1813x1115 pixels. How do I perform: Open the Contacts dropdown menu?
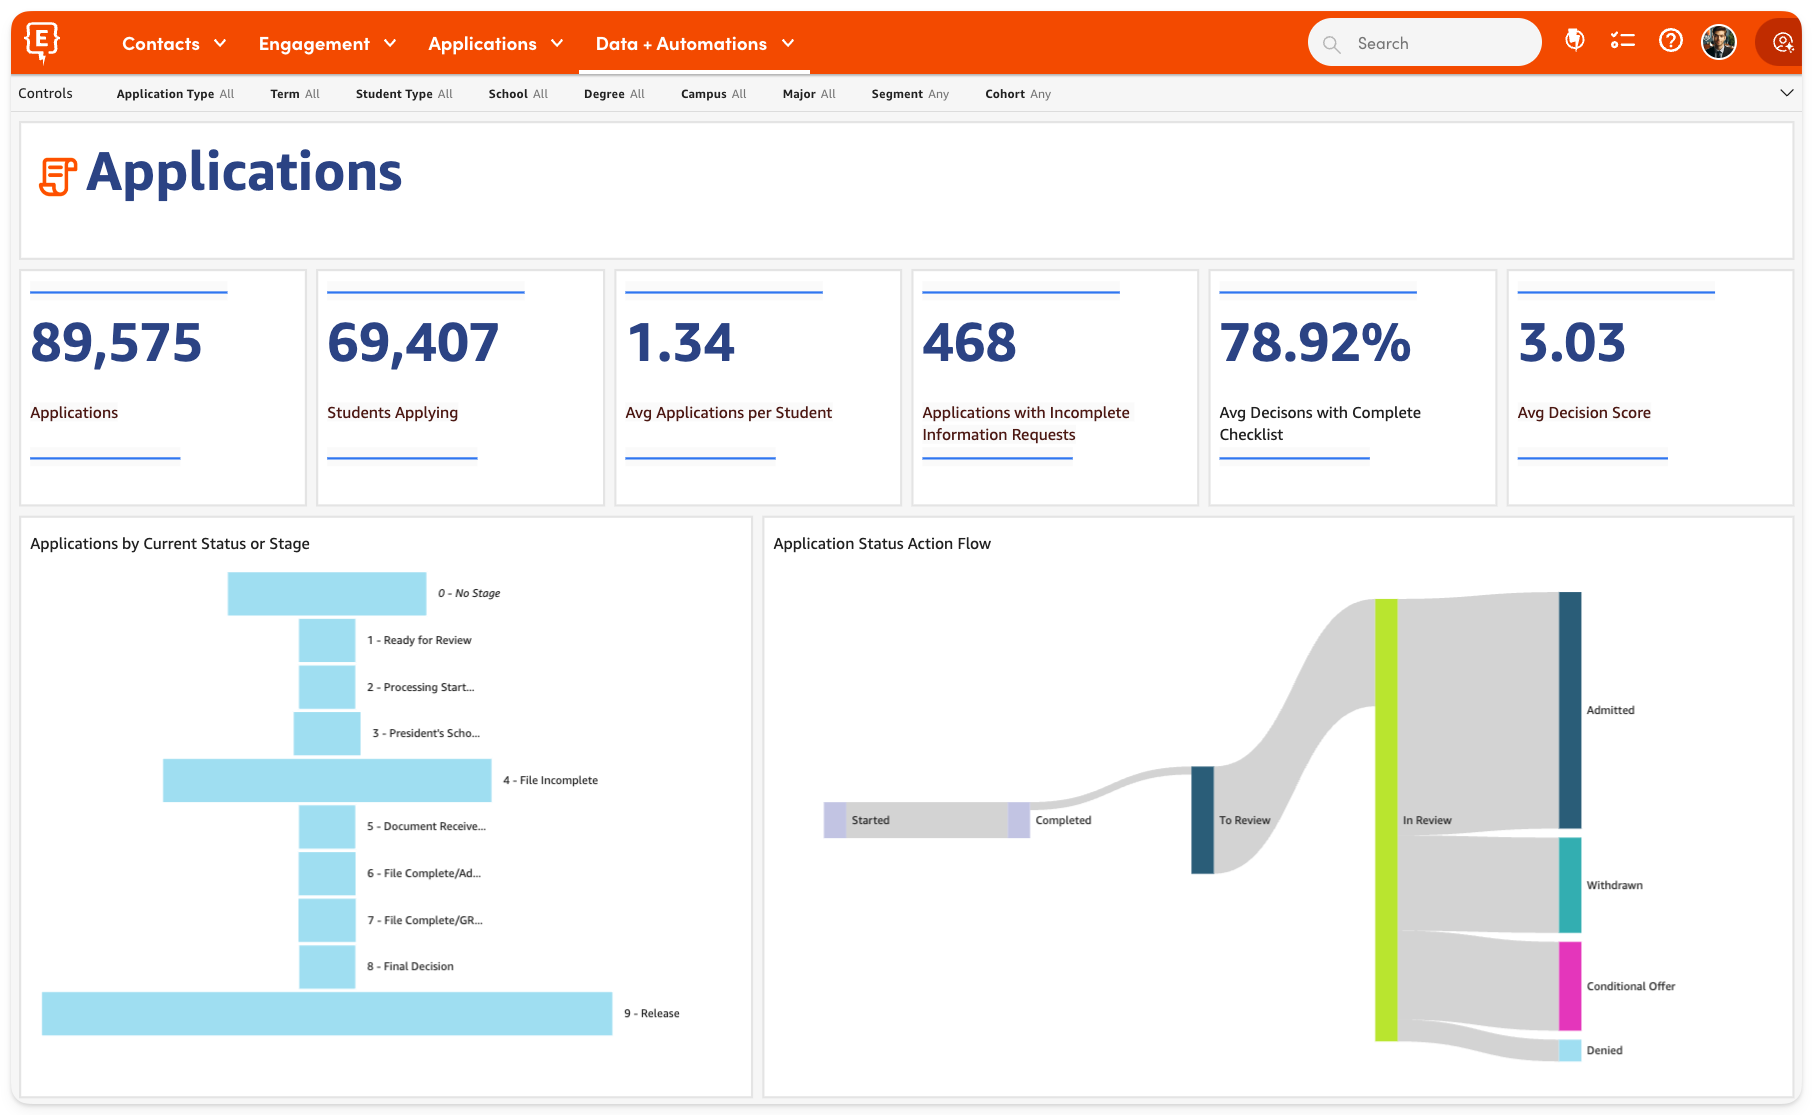[x=174, y=44]
